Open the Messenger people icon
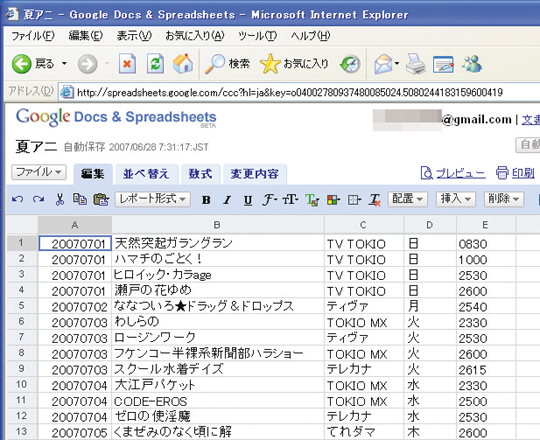 [x=471, y=64]
